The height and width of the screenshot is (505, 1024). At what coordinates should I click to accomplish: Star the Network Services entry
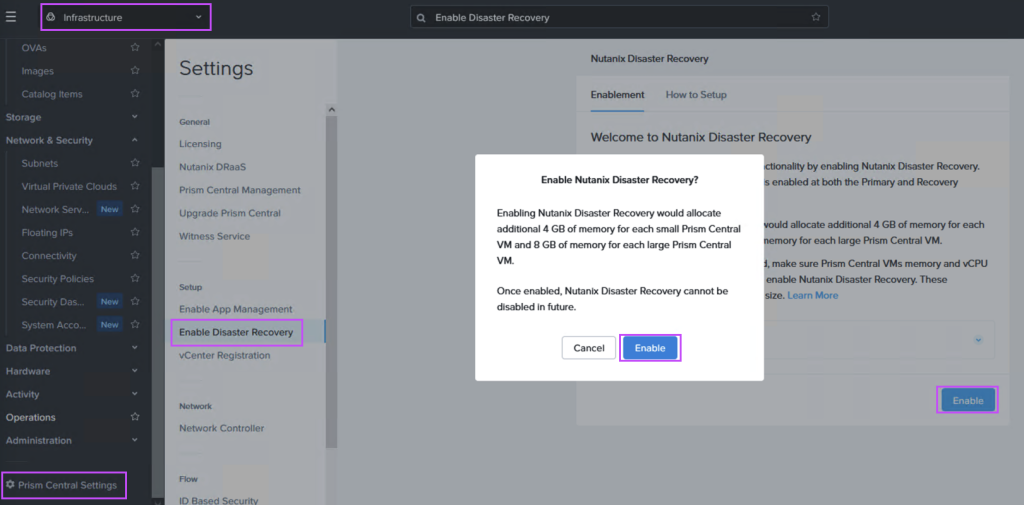pos(135,209)
